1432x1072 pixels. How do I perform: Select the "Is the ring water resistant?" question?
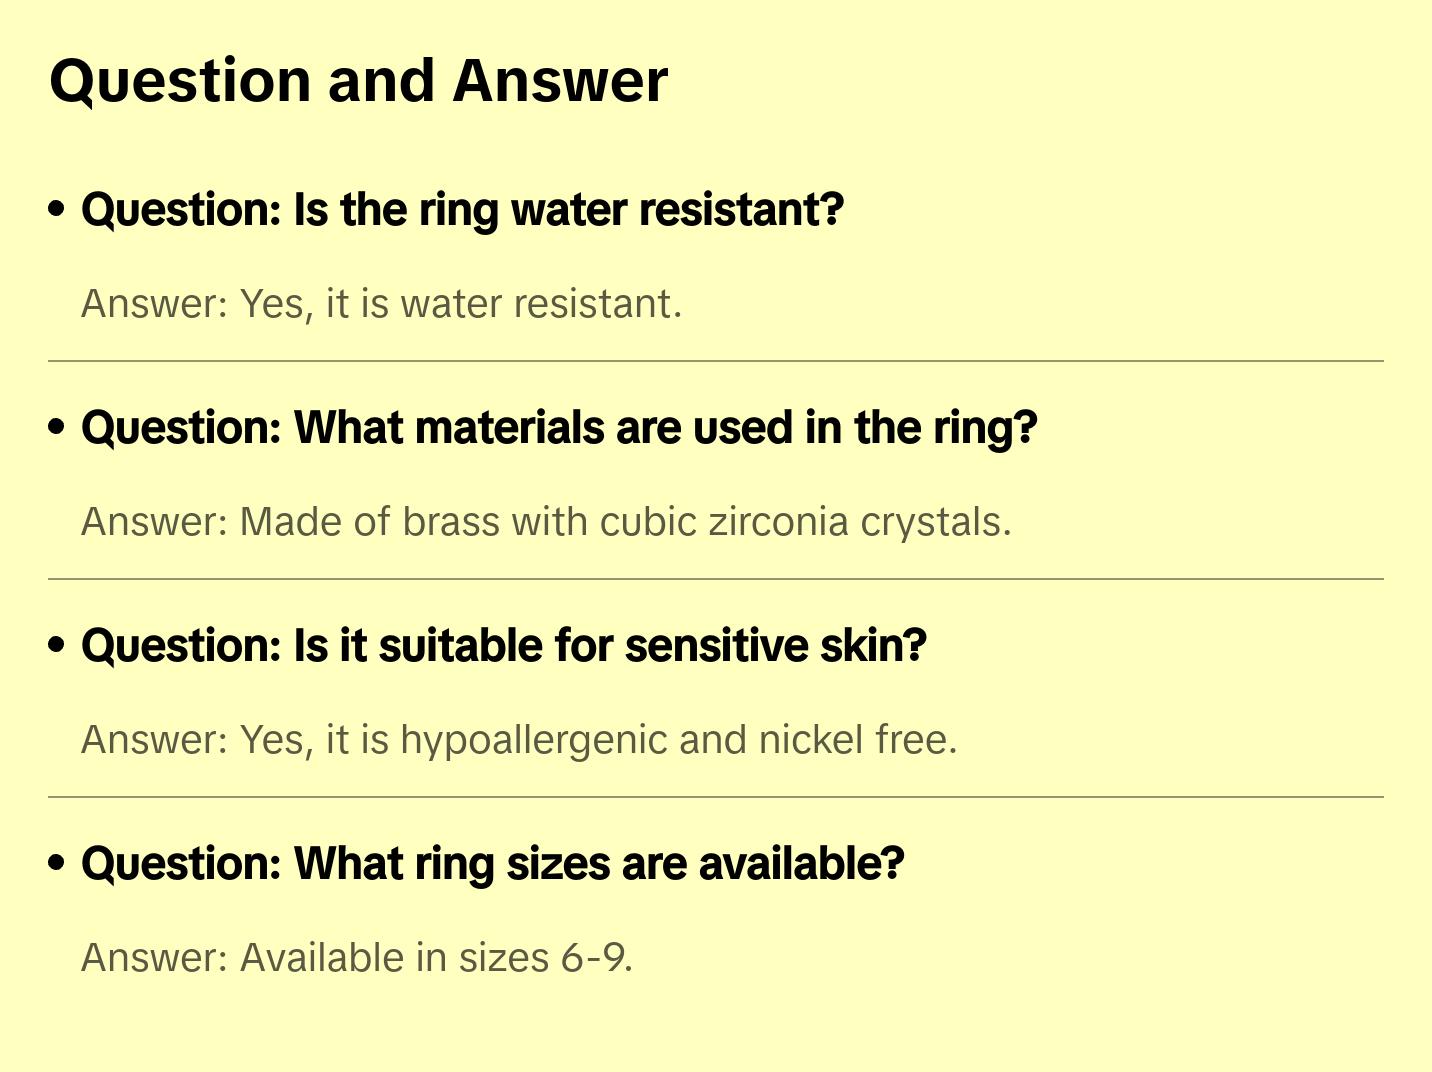tap(462, 210)
